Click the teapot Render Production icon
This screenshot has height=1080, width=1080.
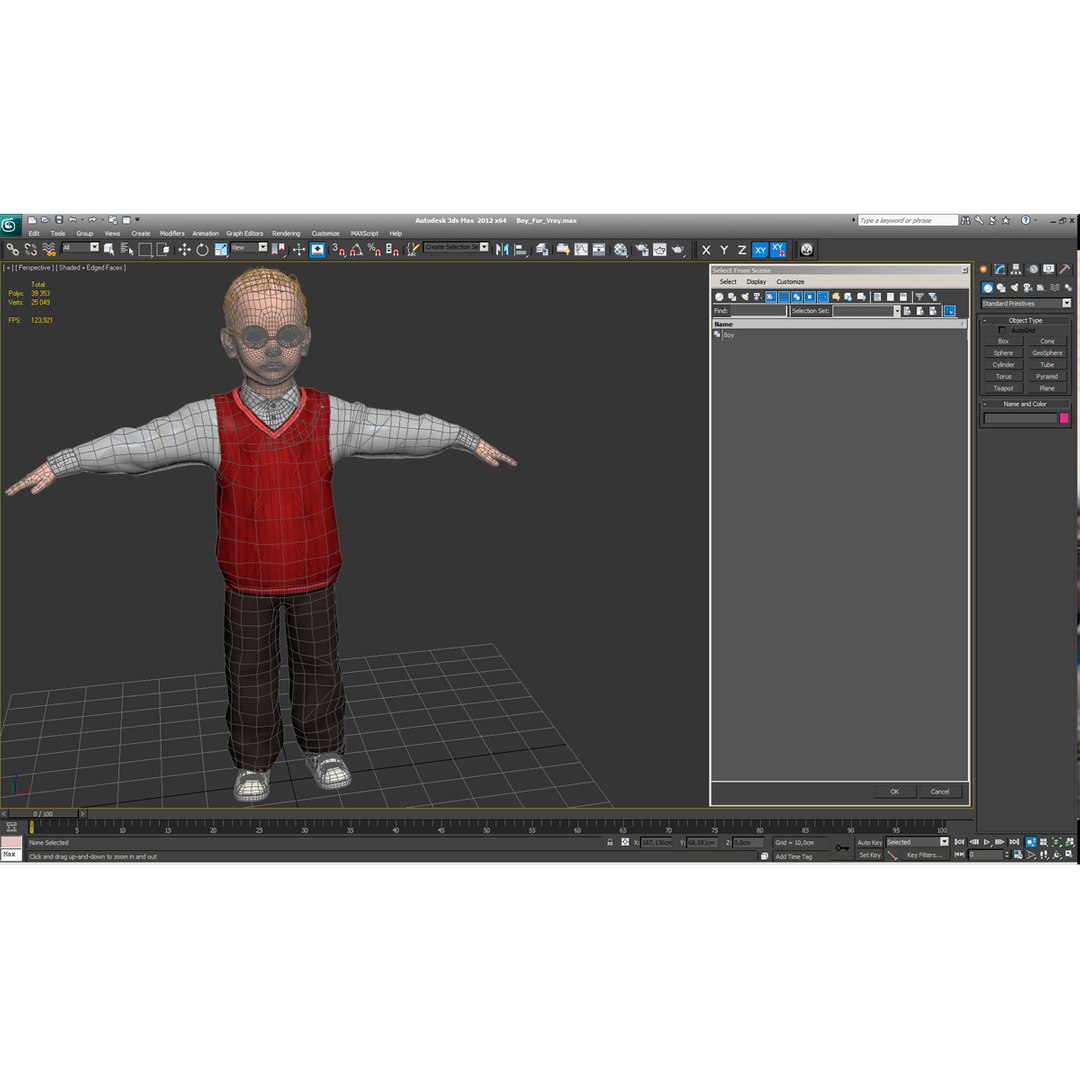click(678, 249)
